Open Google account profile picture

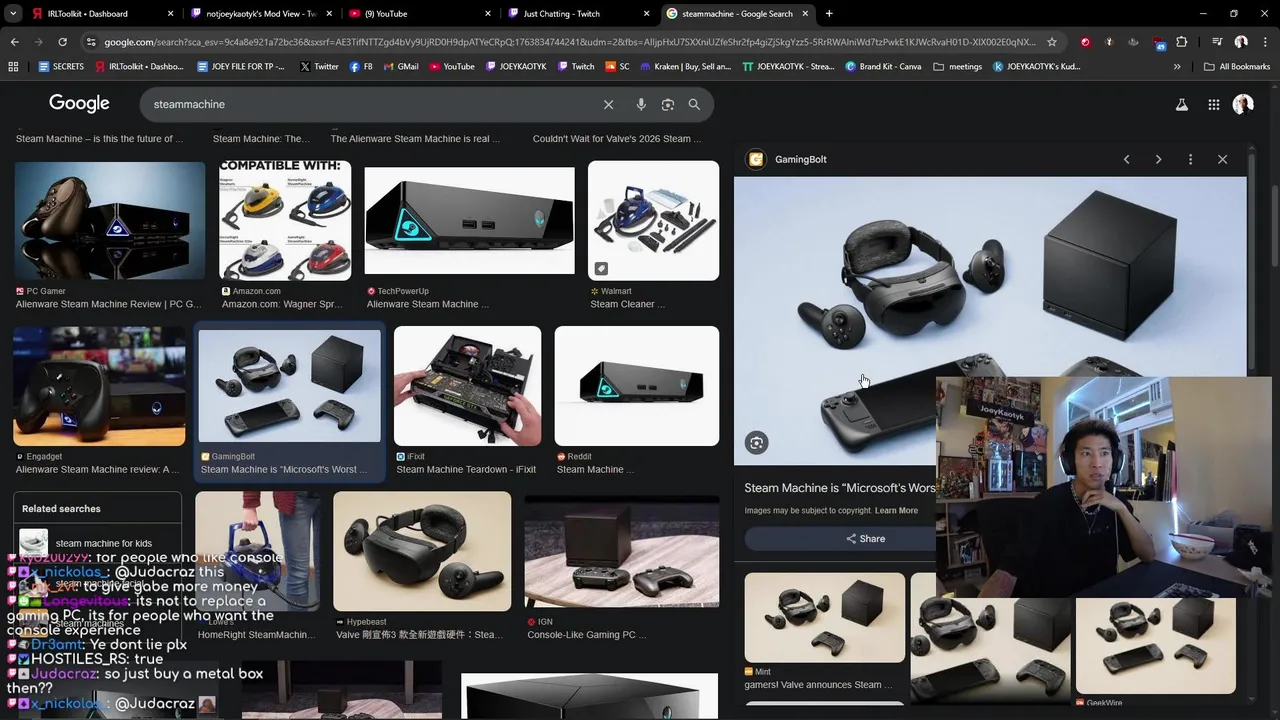tap(1243, 104)
